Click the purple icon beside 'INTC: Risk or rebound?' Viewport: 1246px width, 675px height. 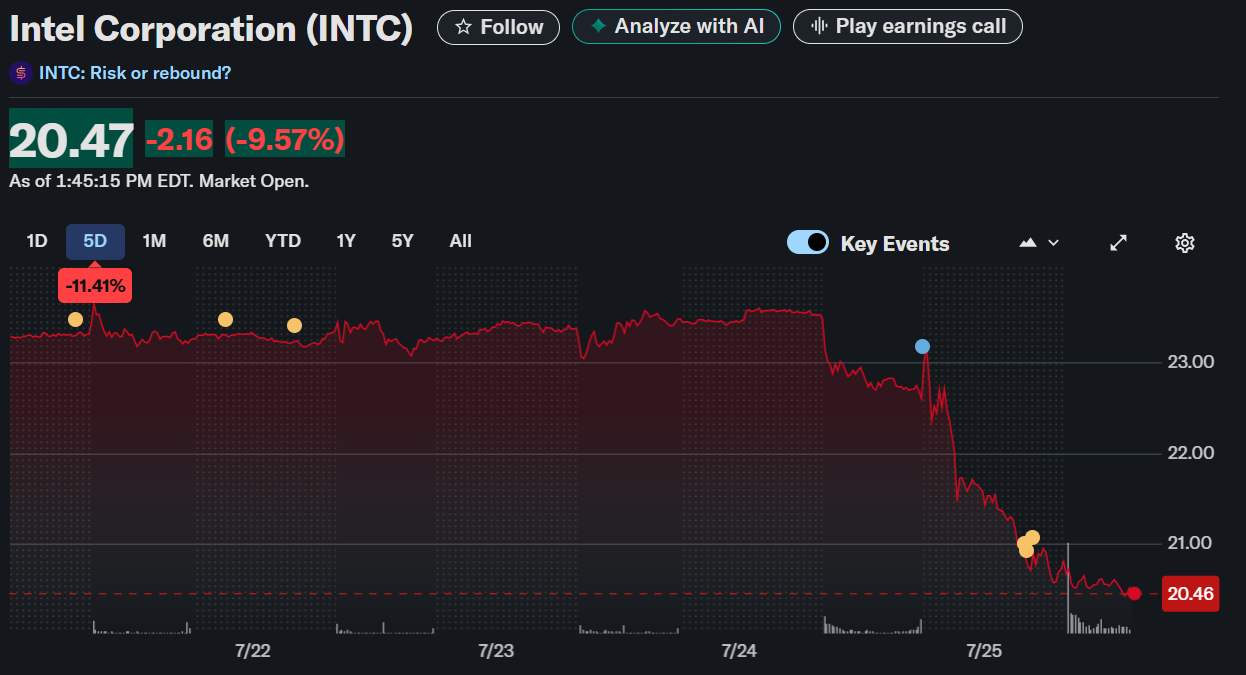click(x=20, y=73)
